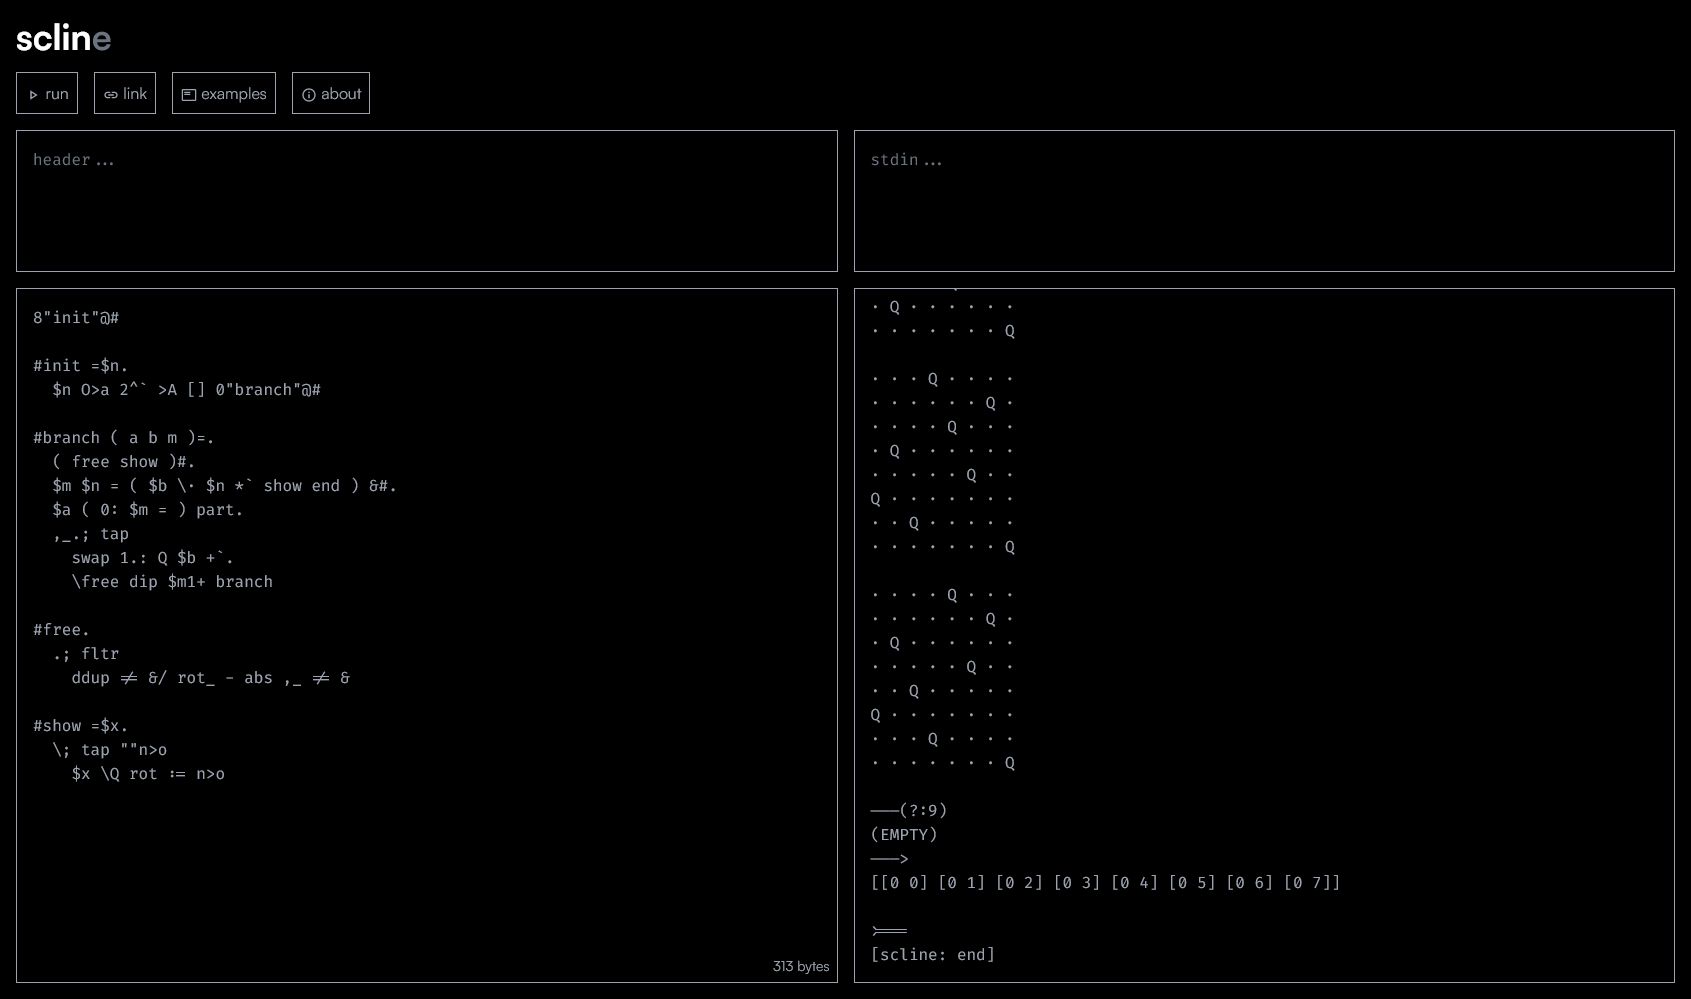1691x999 pixels.
Task: Click the line '\free dip $m1+ branch'
Action: click(x=172, y=582)
